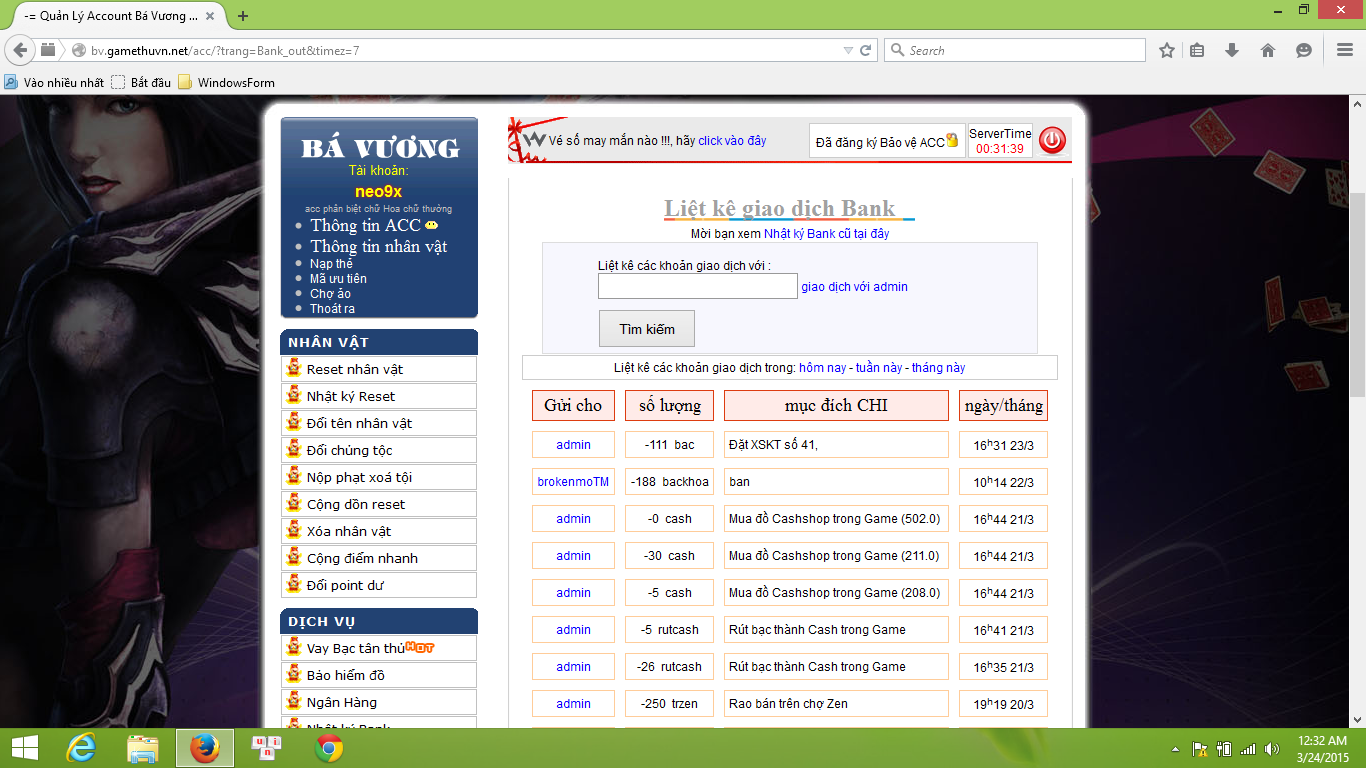Screen dimensions: 1366x768
Task: Select the Quản Lý Account Bá Vương tab
Action: 113,16
